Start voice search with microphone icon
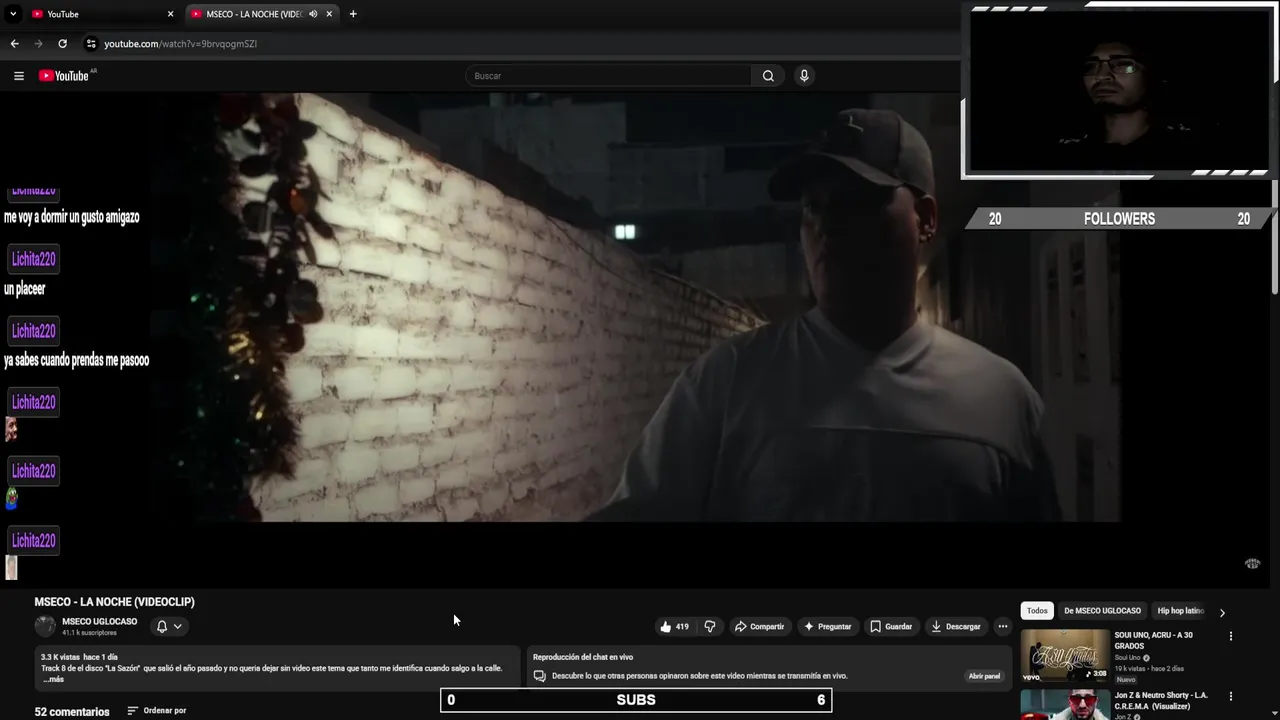 [x=804, y=76]
